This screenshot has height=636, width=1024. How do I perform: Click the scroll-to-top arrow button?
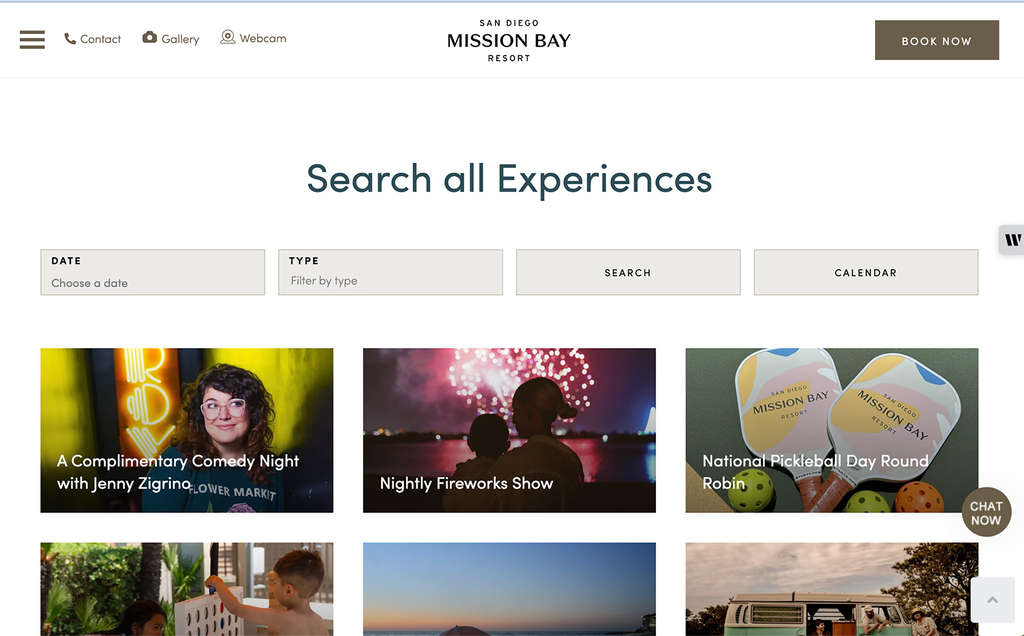click(993, 600)
